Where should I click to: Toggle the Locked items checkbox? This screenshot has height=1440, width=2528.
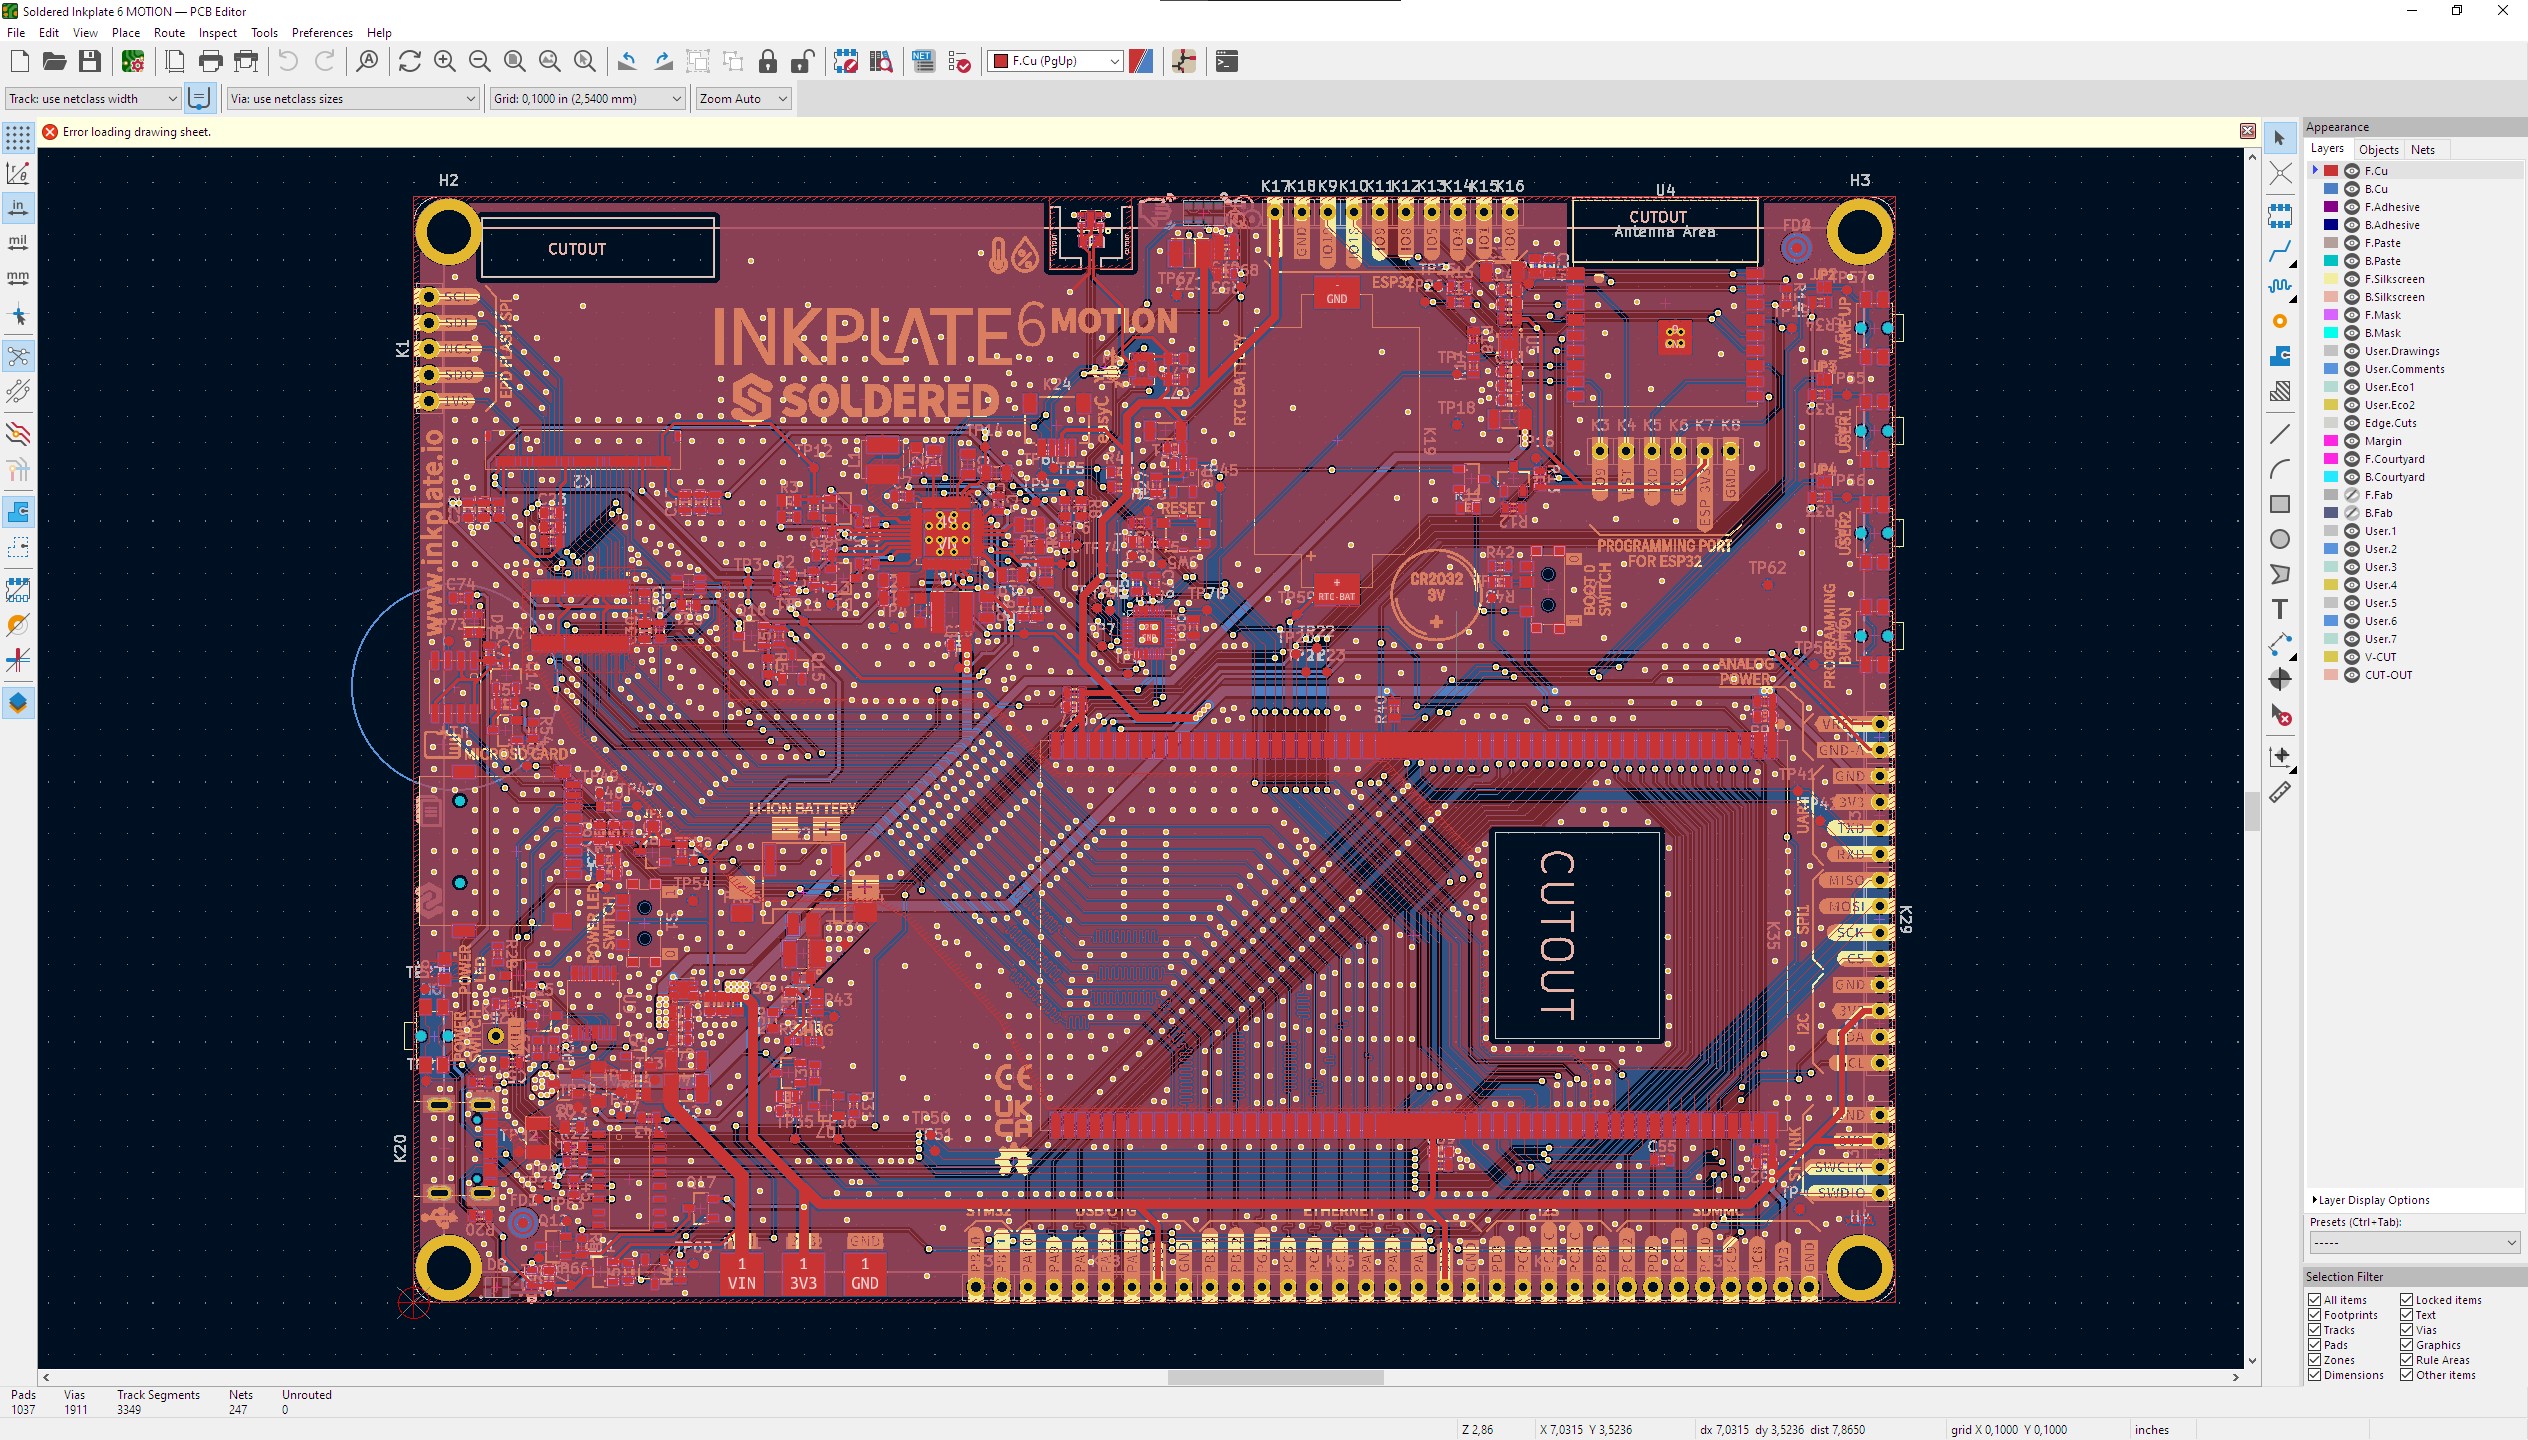click(x=2407, y=1300)
